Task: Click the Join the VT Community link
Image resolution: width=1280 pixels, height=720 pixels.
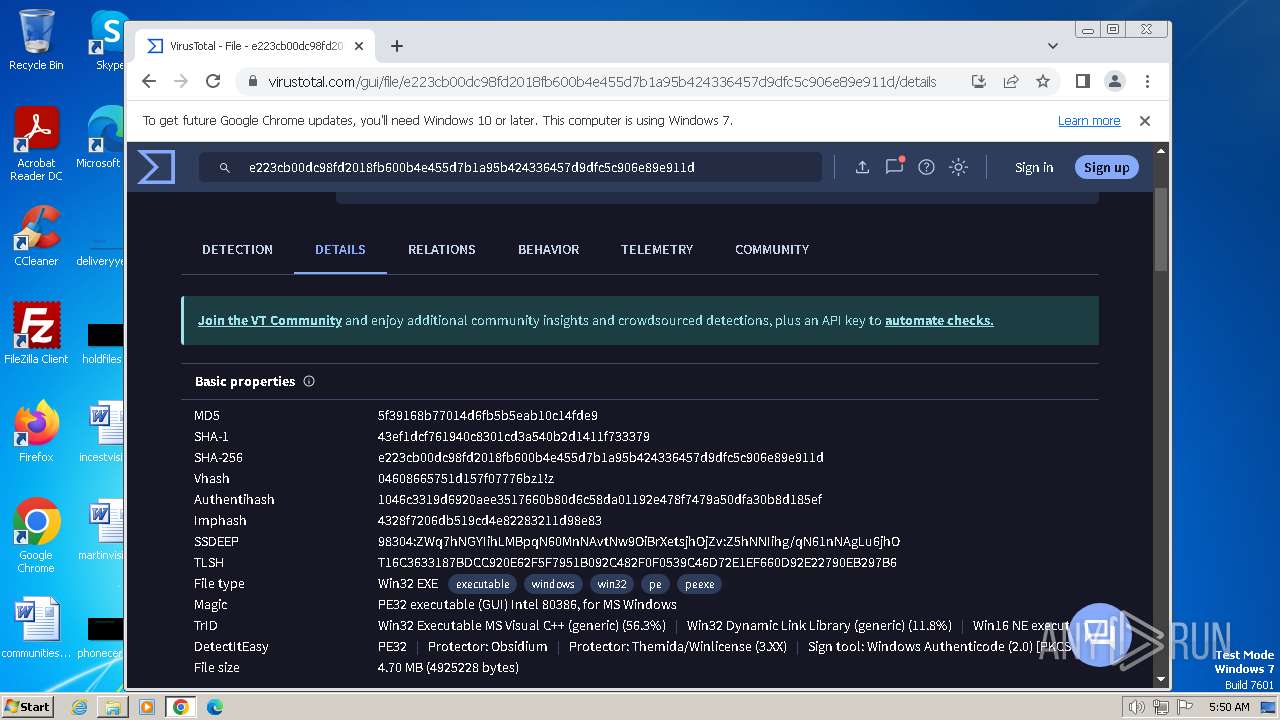Action: coord(270,321)
